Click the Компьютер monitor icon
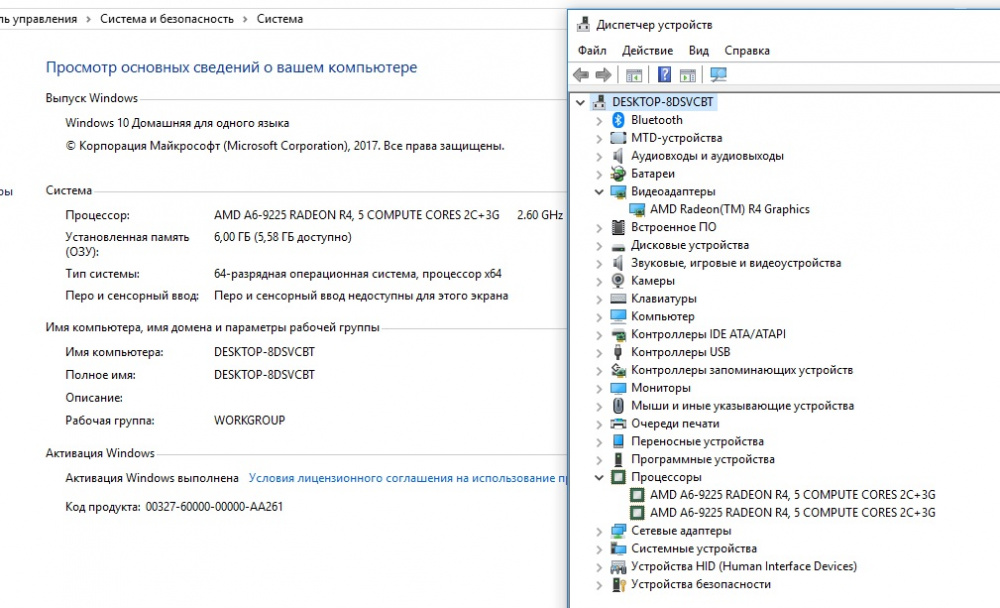This screenshot has width=1000, height=608. (618, 316)
